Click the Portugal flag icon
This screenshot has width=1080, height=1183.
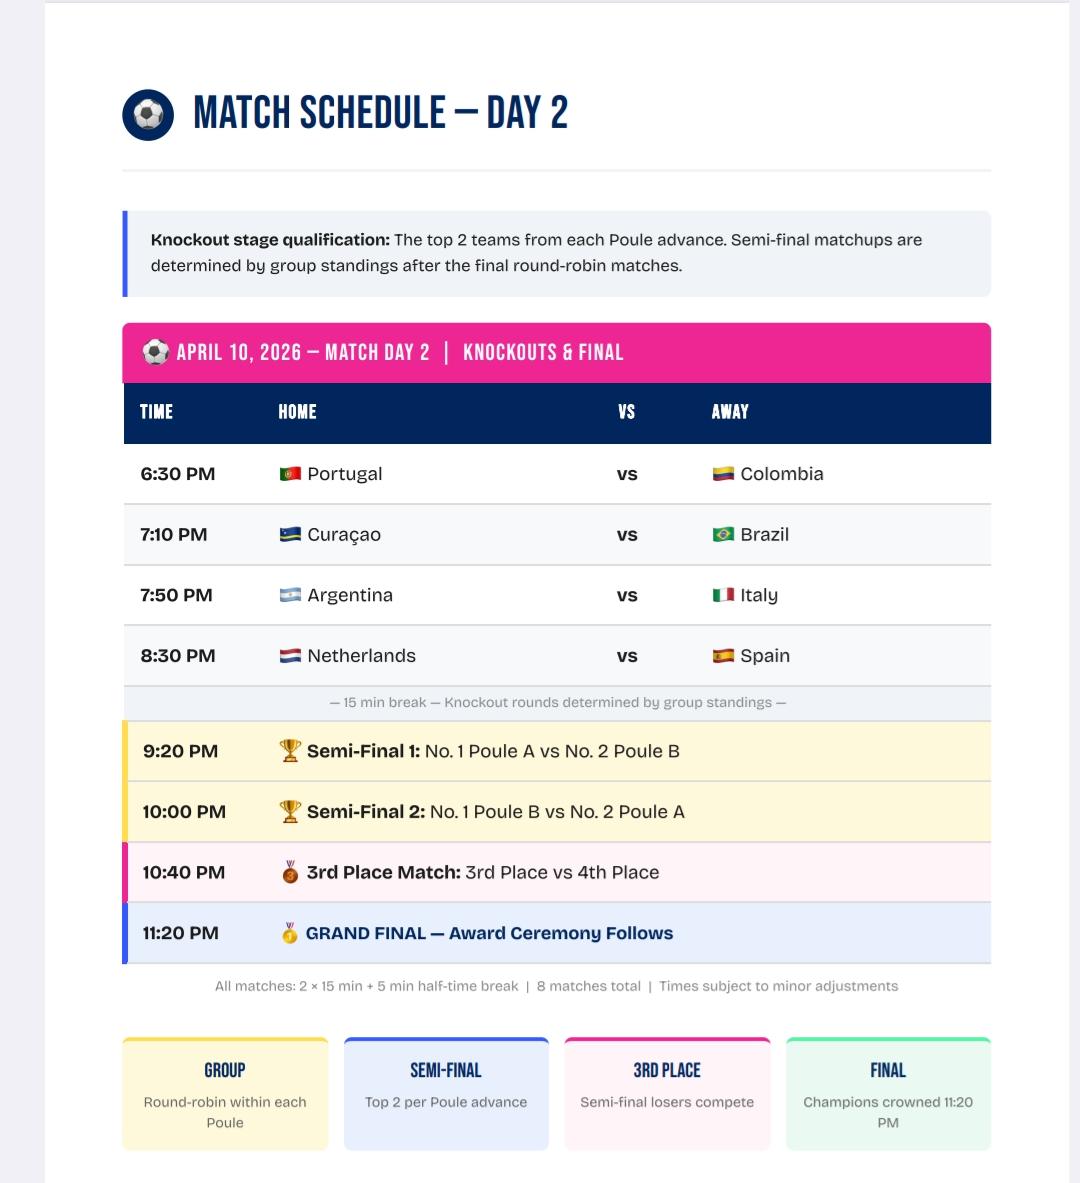pos(290,474)
